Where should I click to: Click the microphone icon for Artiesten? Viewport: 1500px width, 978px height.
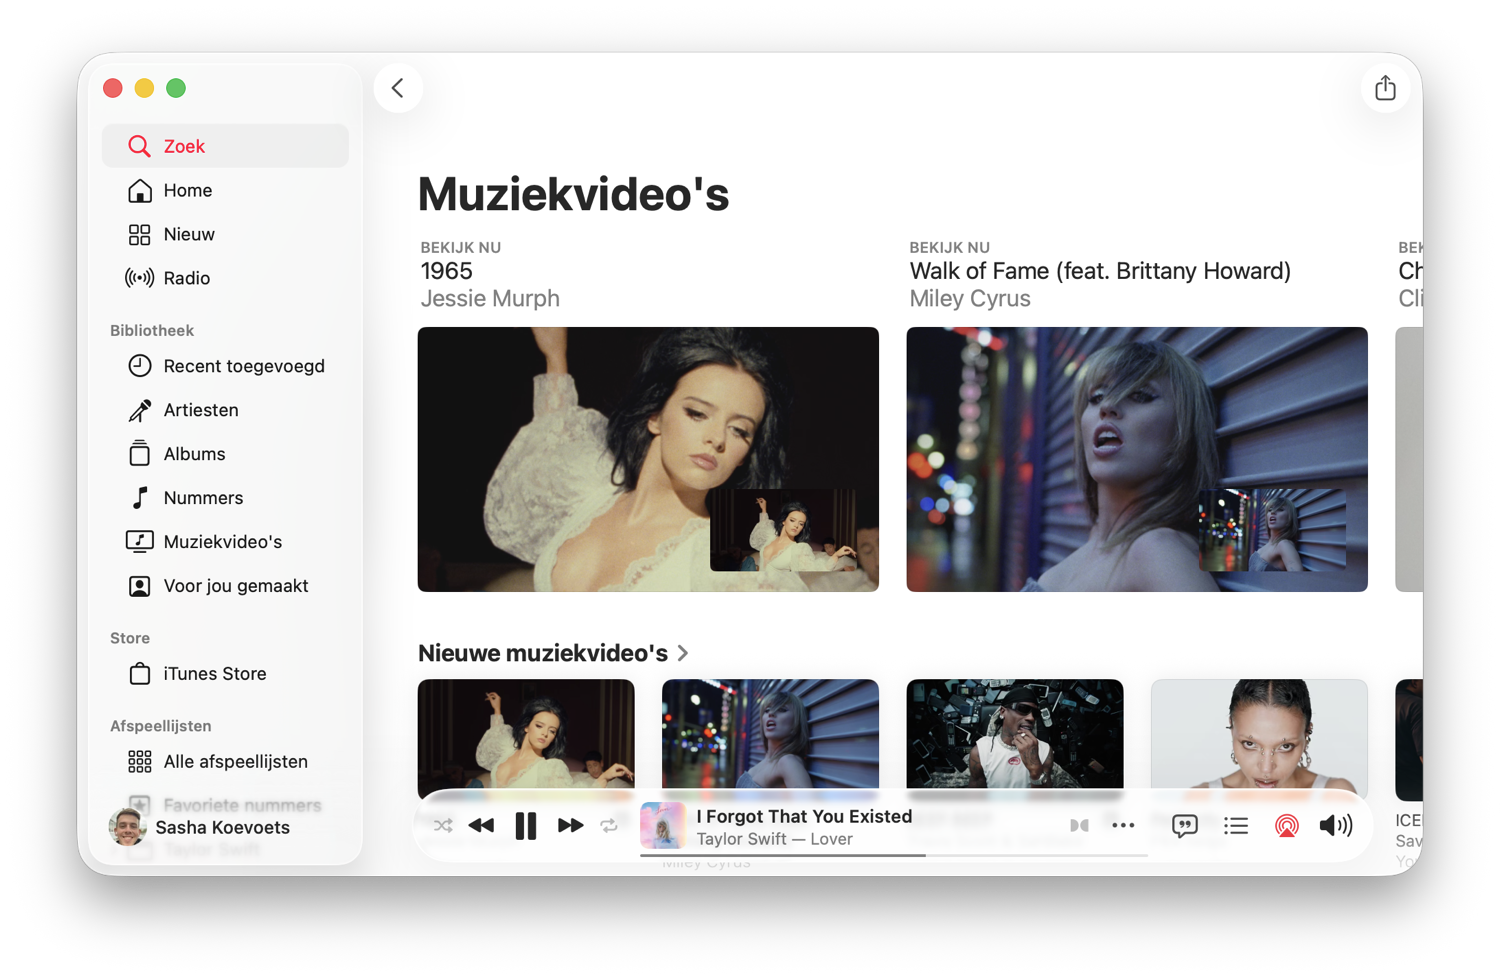139,410
